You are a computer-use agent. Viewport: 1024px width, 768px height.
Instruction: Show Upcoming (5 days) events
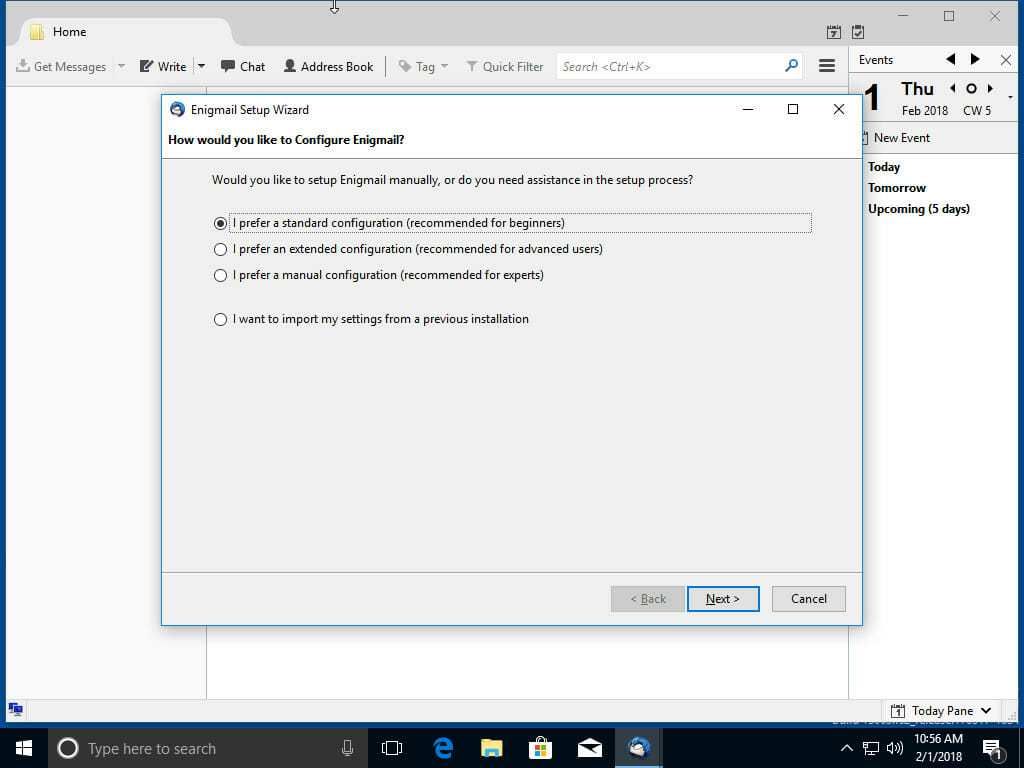point(918,208)
